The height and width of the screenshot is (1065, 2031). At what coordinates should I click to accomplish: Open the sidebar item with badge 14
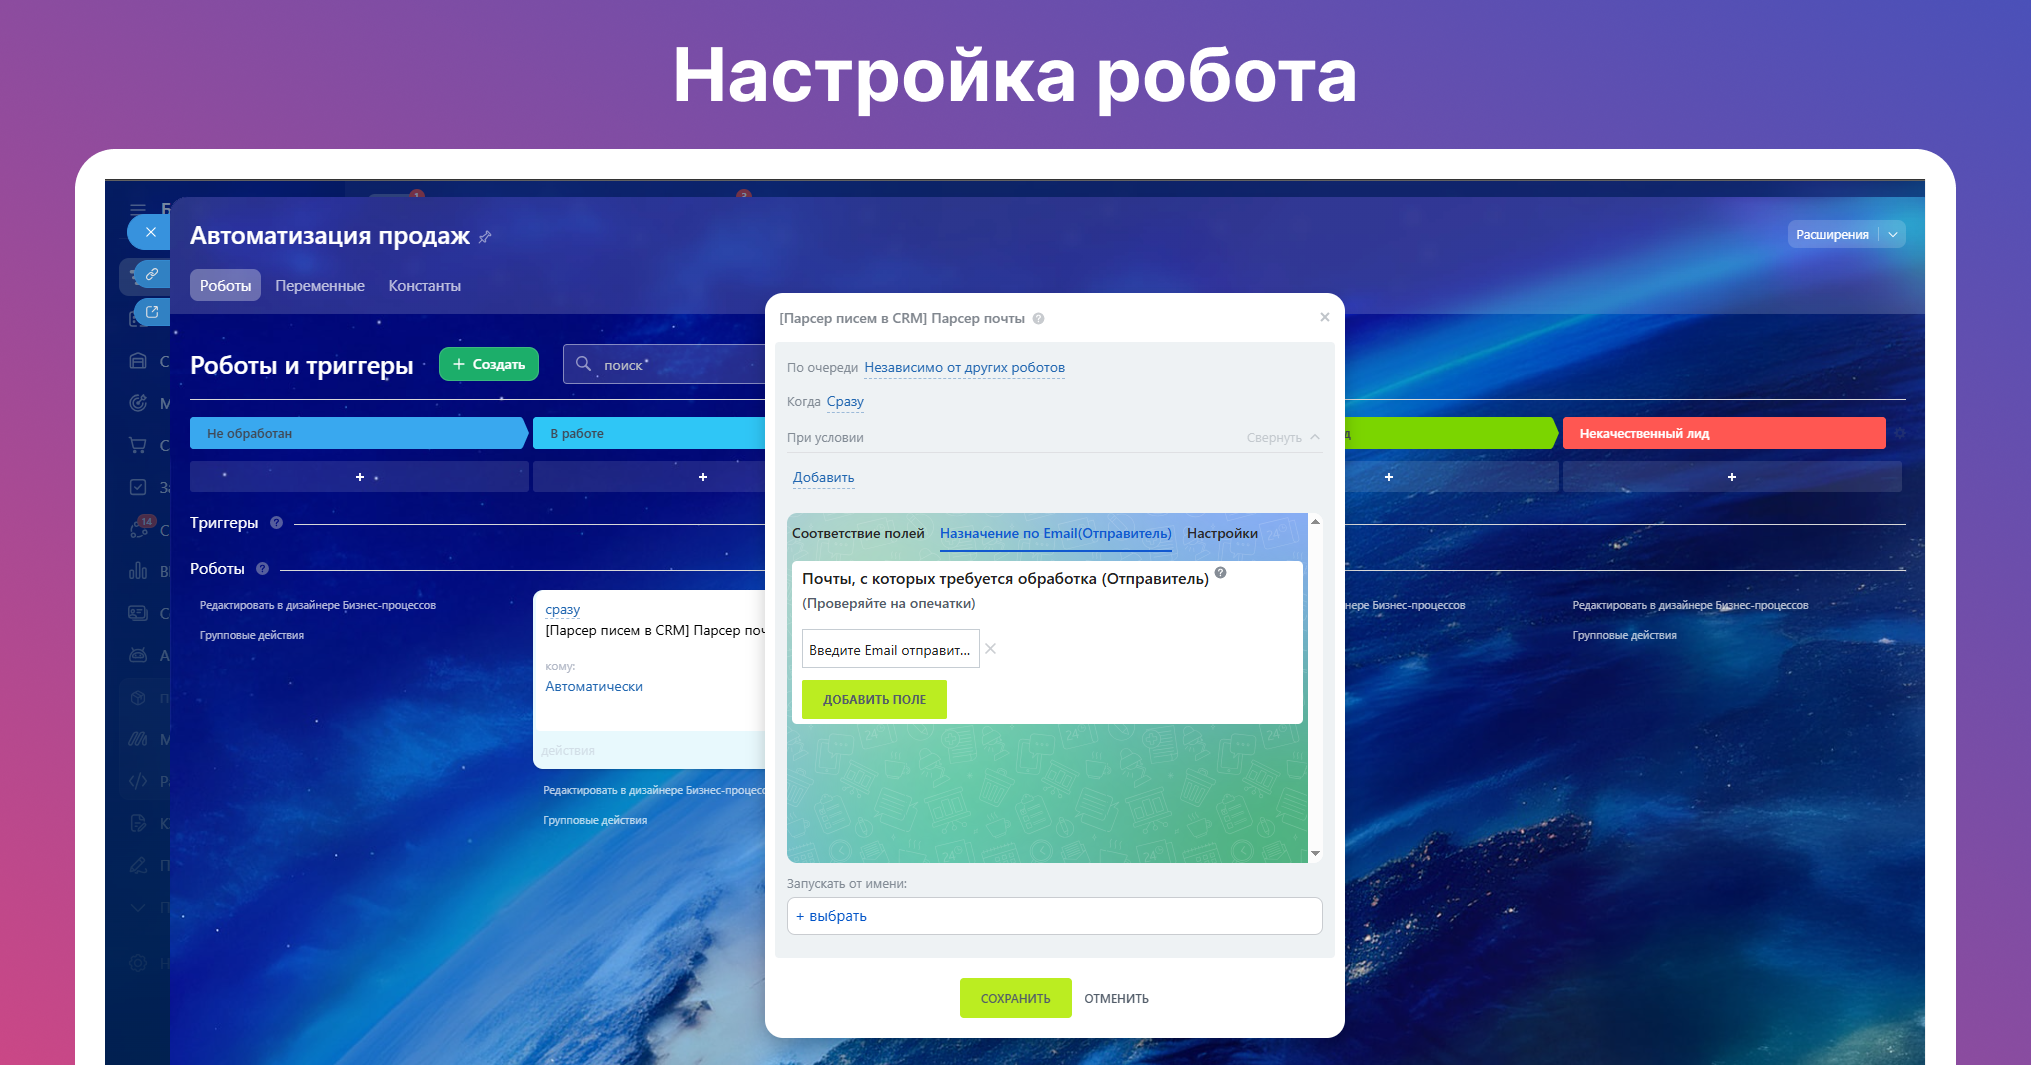coord(140,528)
